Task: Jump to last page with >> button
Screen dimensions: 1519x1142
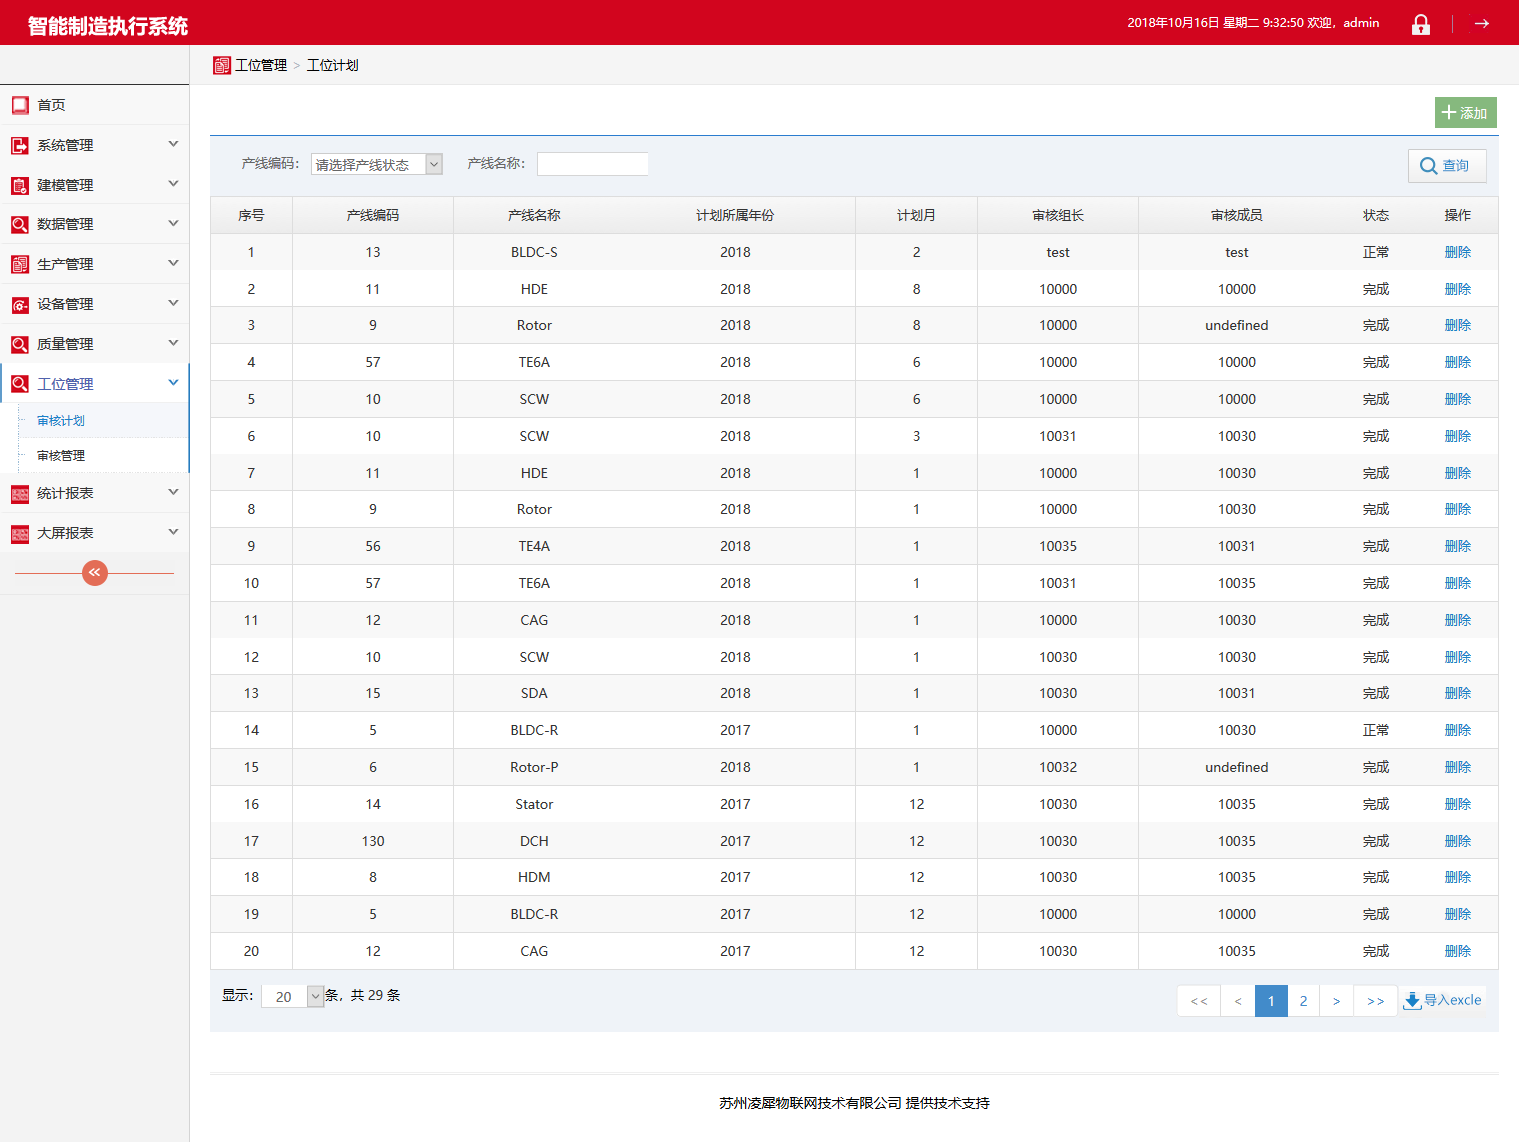Action: pyautogui.click(x=1375, y=1001)
